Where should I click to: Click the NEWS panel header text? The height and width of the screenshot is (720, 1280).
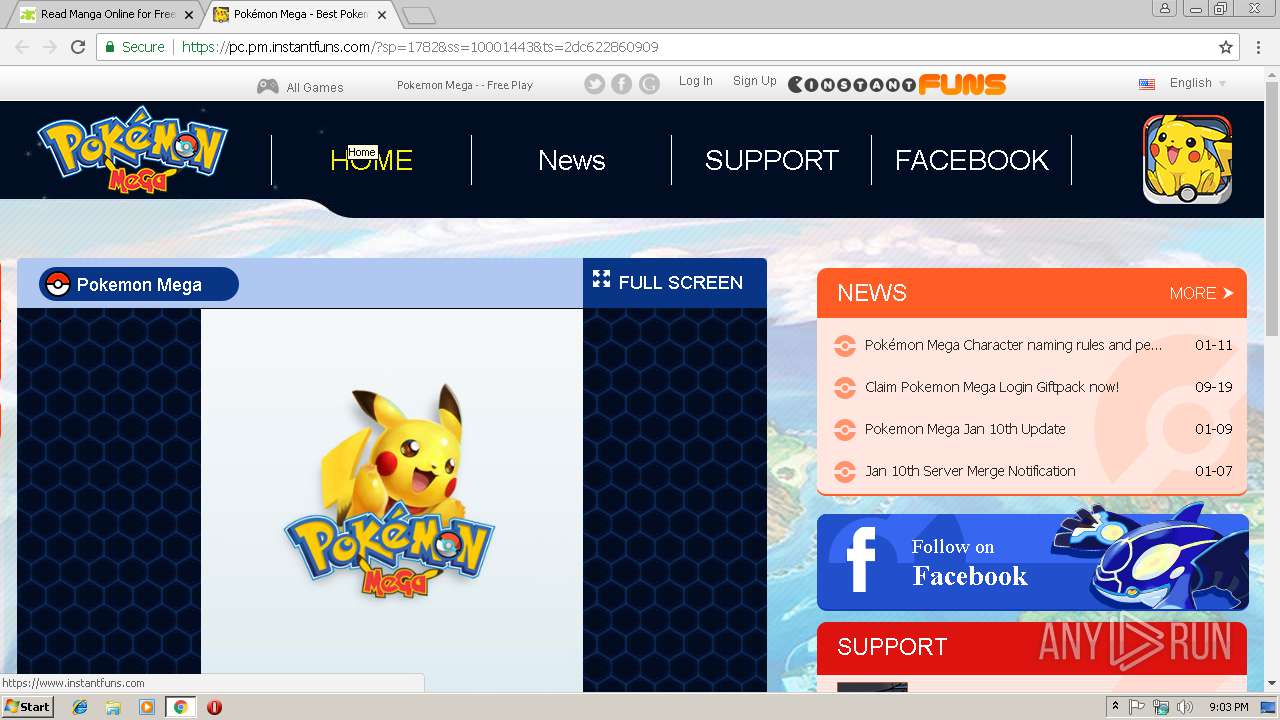pos(872,293)
